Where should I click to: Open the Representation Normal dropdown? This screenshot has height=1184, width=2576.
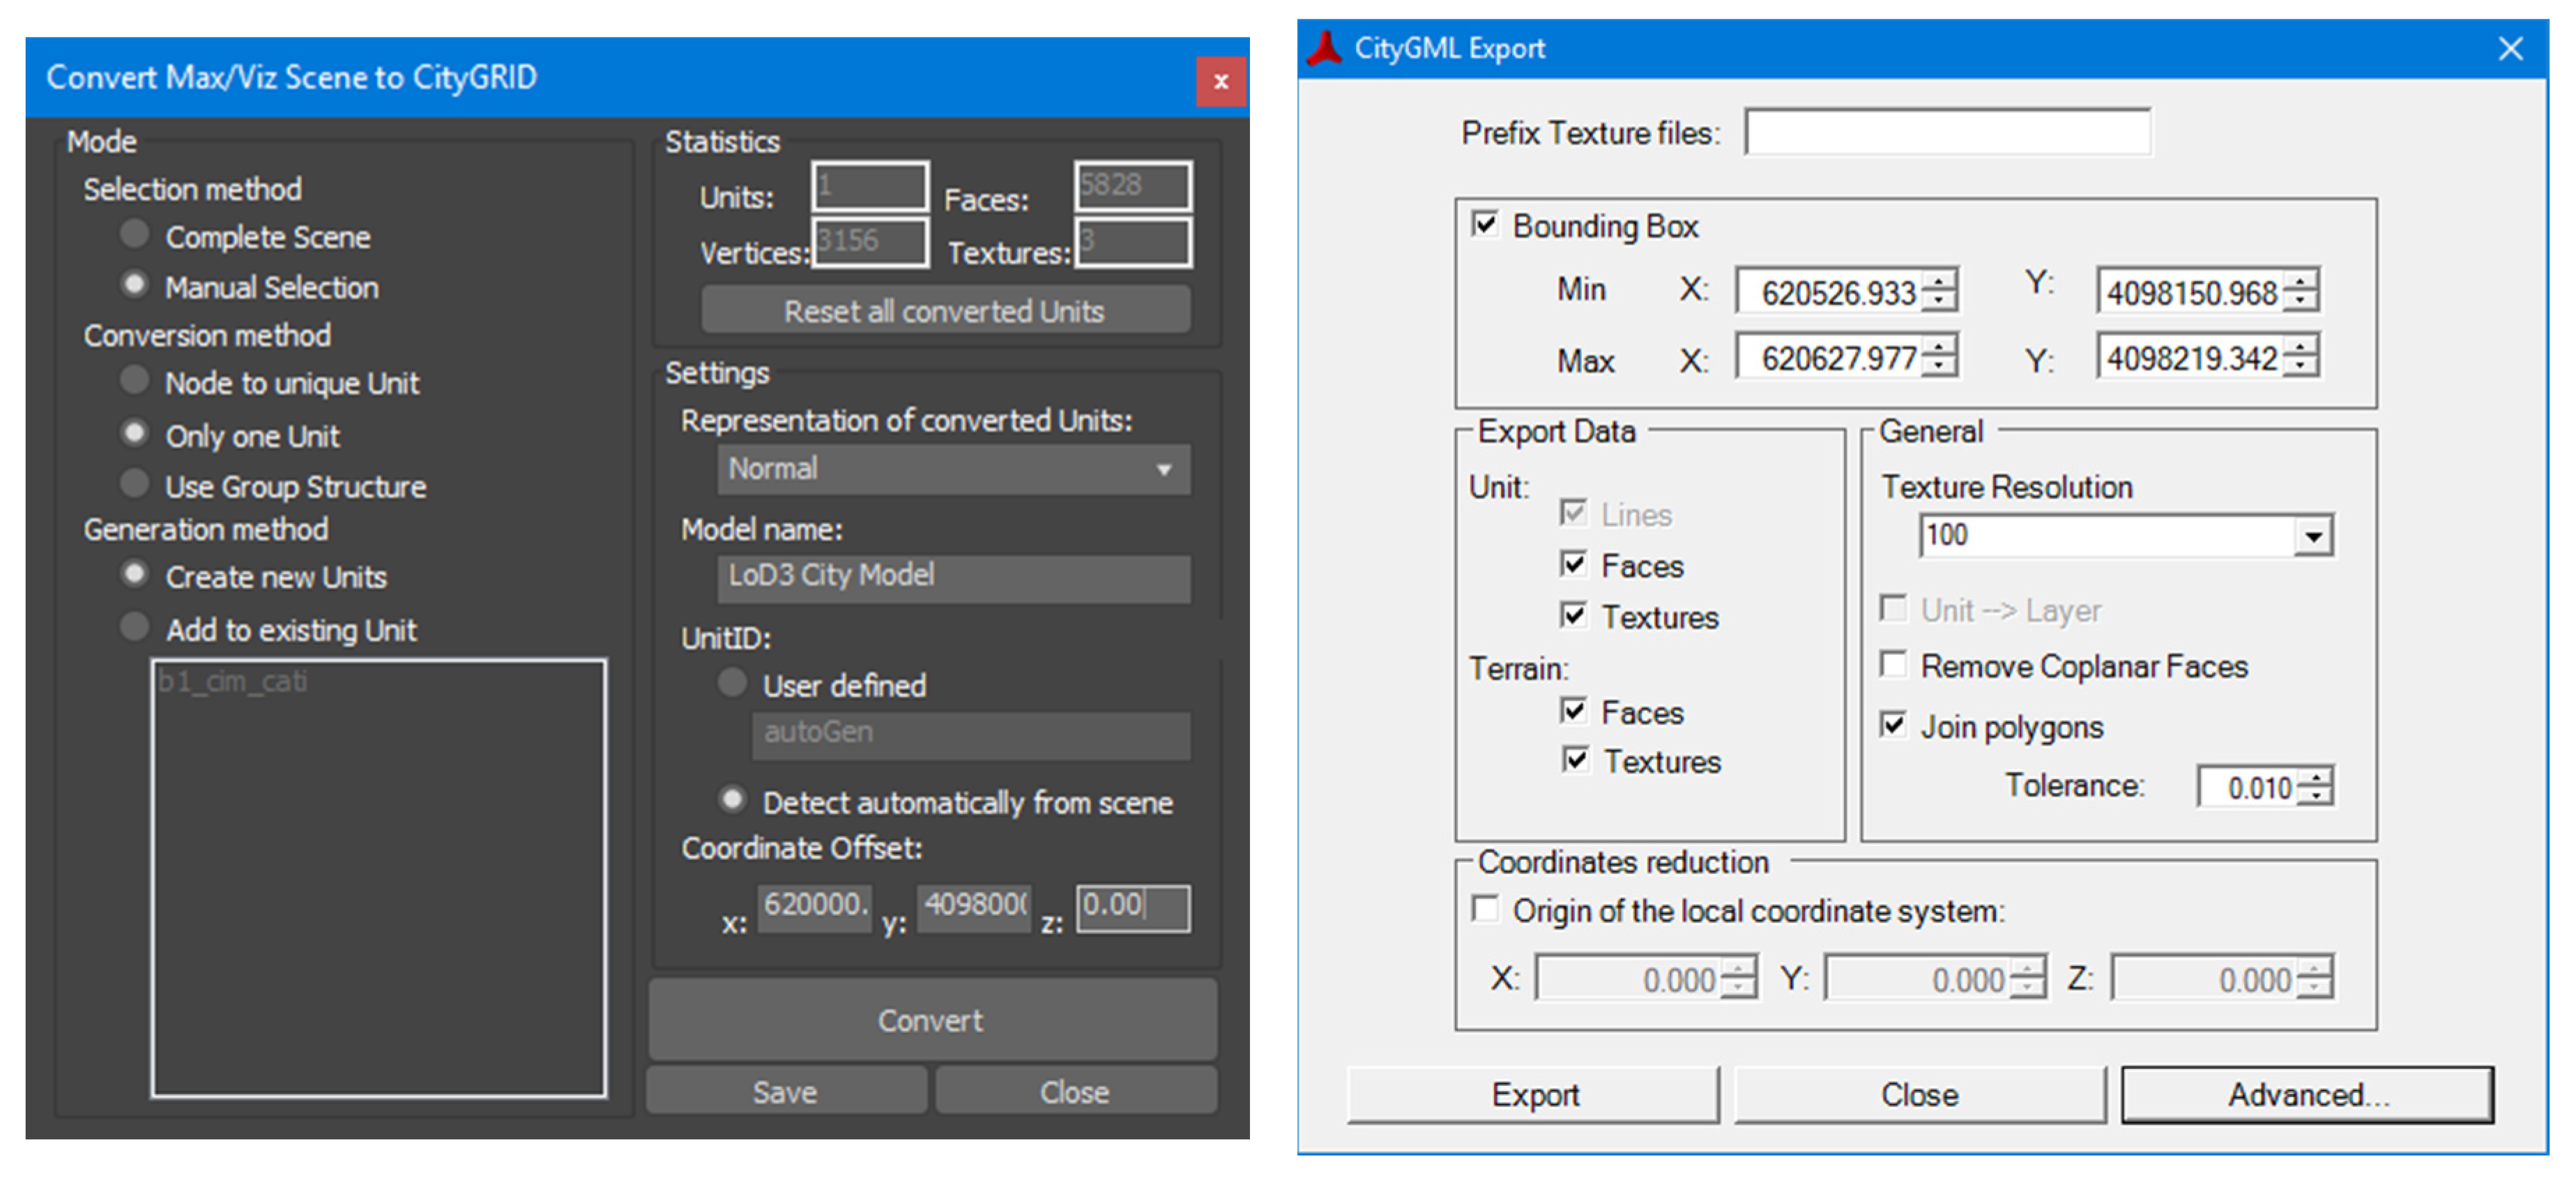(x=953, y=469)
